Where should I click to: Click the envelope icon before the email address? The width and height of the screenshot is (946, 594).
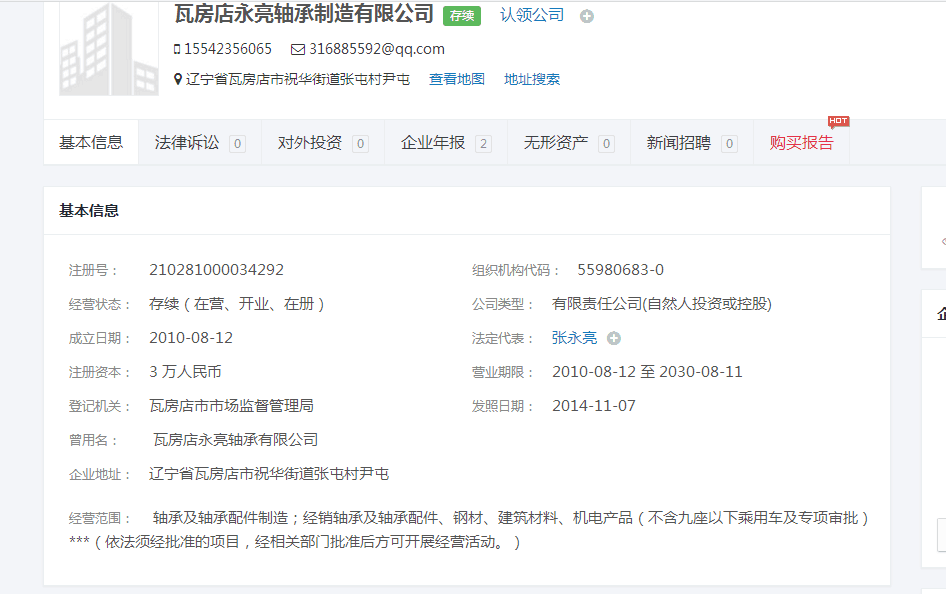[298, 49]
